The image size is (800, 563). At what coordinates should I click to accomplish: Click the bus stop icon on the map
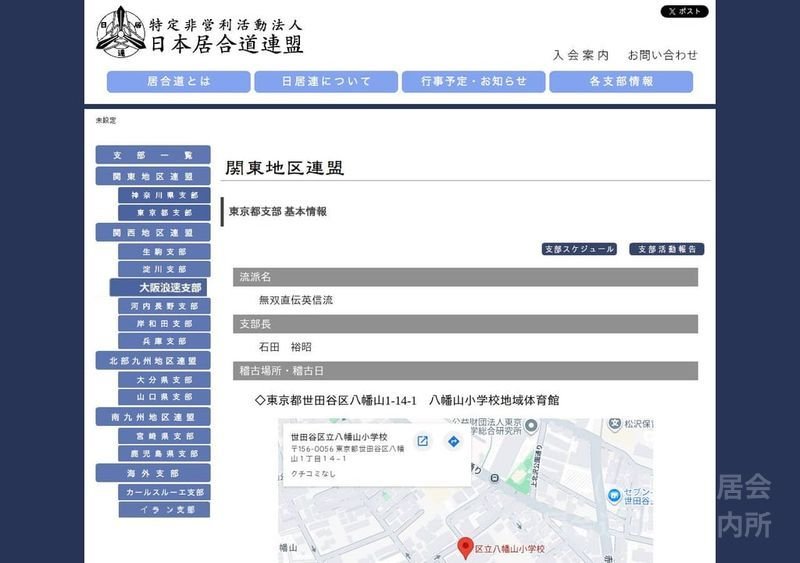494,478
